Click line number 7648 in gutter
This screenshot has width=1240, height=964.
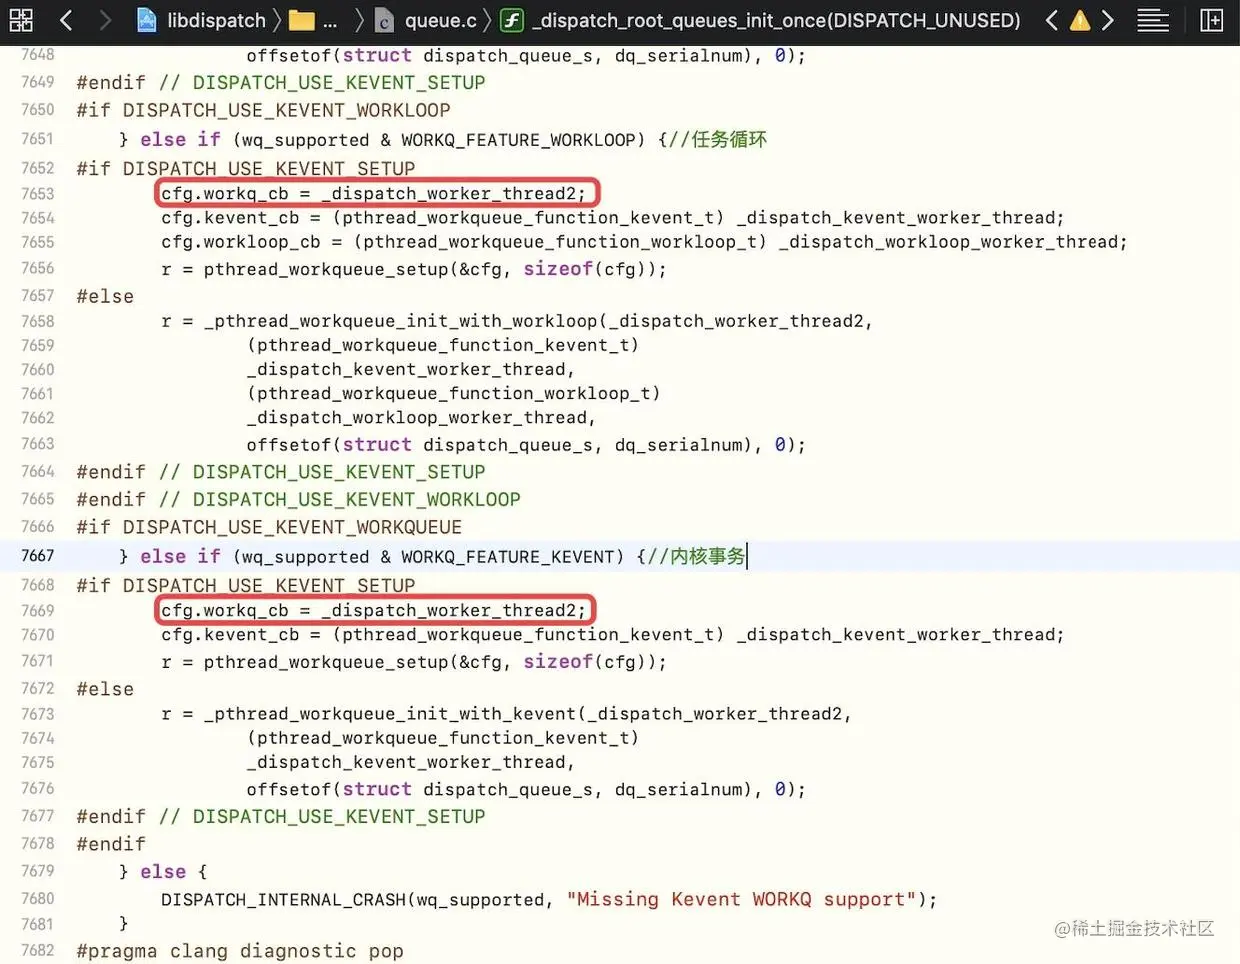click(38, 55)
